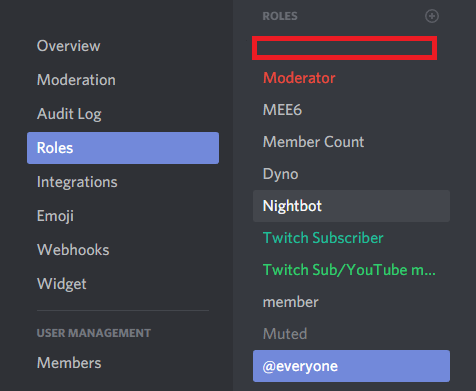
Task: Pick the Nightbot role
Action: 351,206
